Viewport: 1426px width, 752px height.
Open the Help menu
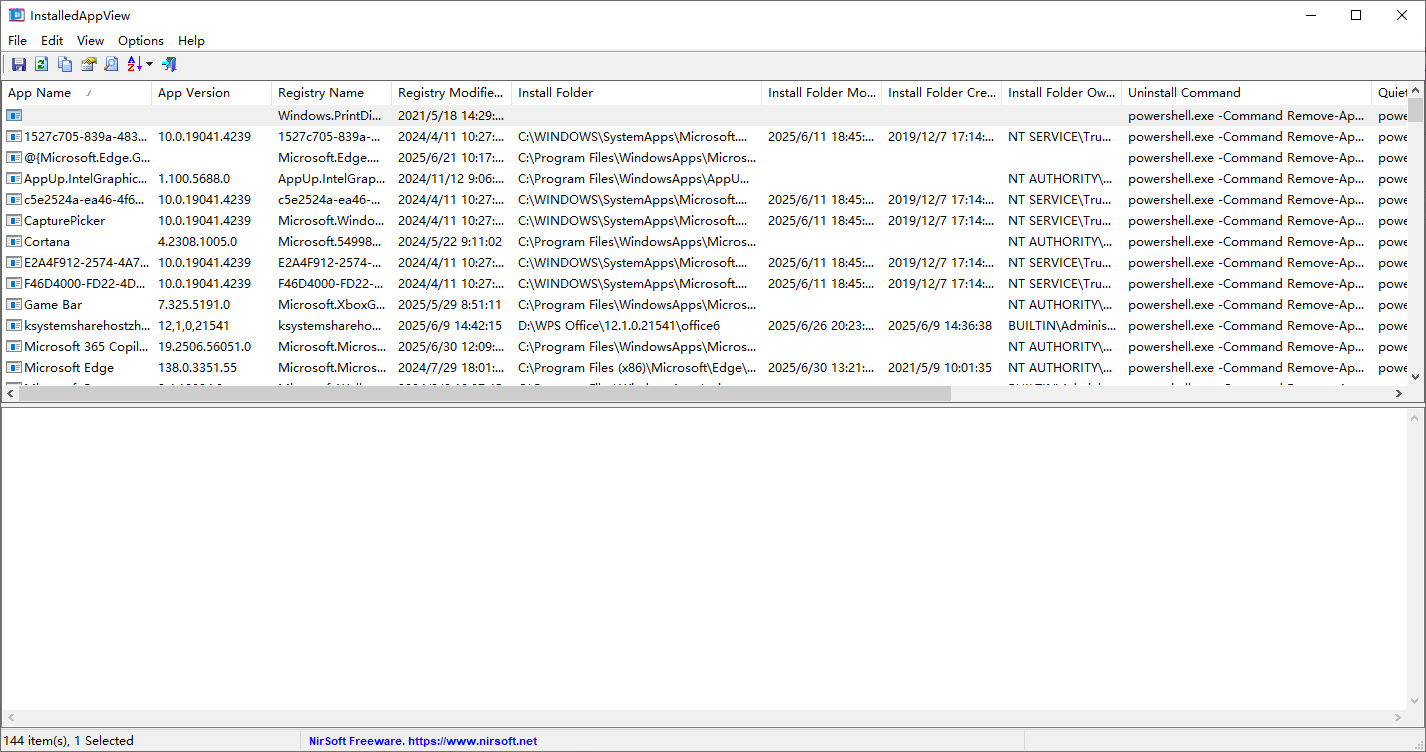click(191, 41)
